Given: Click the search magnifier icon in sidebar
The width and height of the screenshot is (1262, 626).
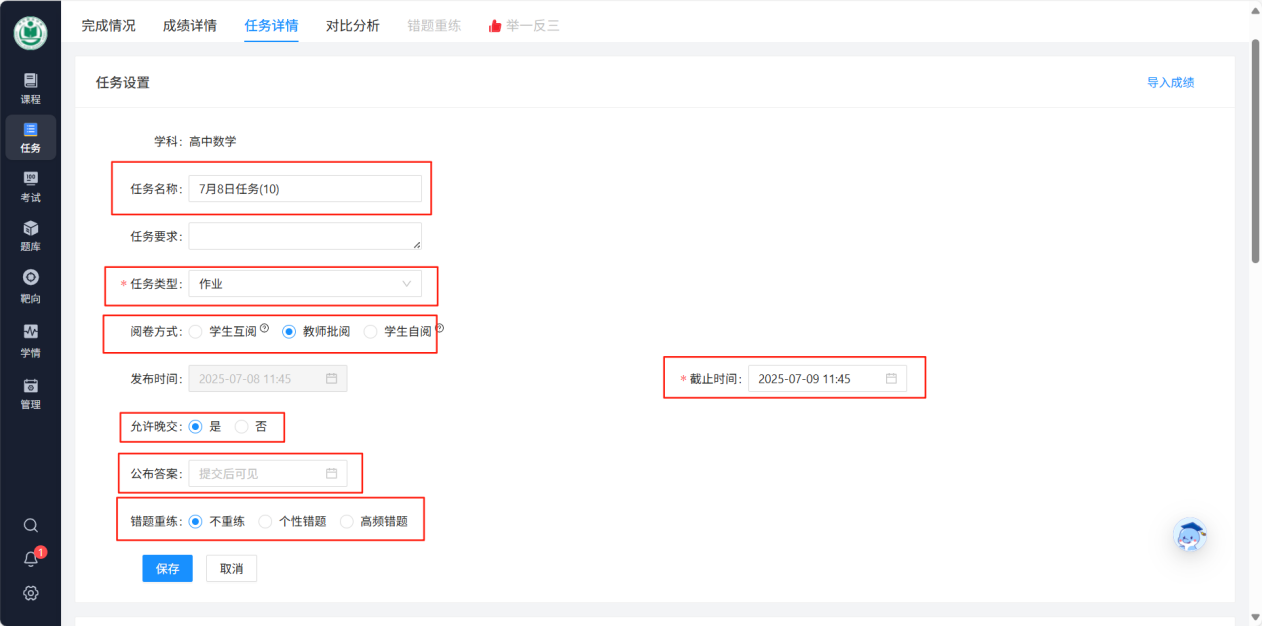Looking at the screenshot, I should 30,525.
